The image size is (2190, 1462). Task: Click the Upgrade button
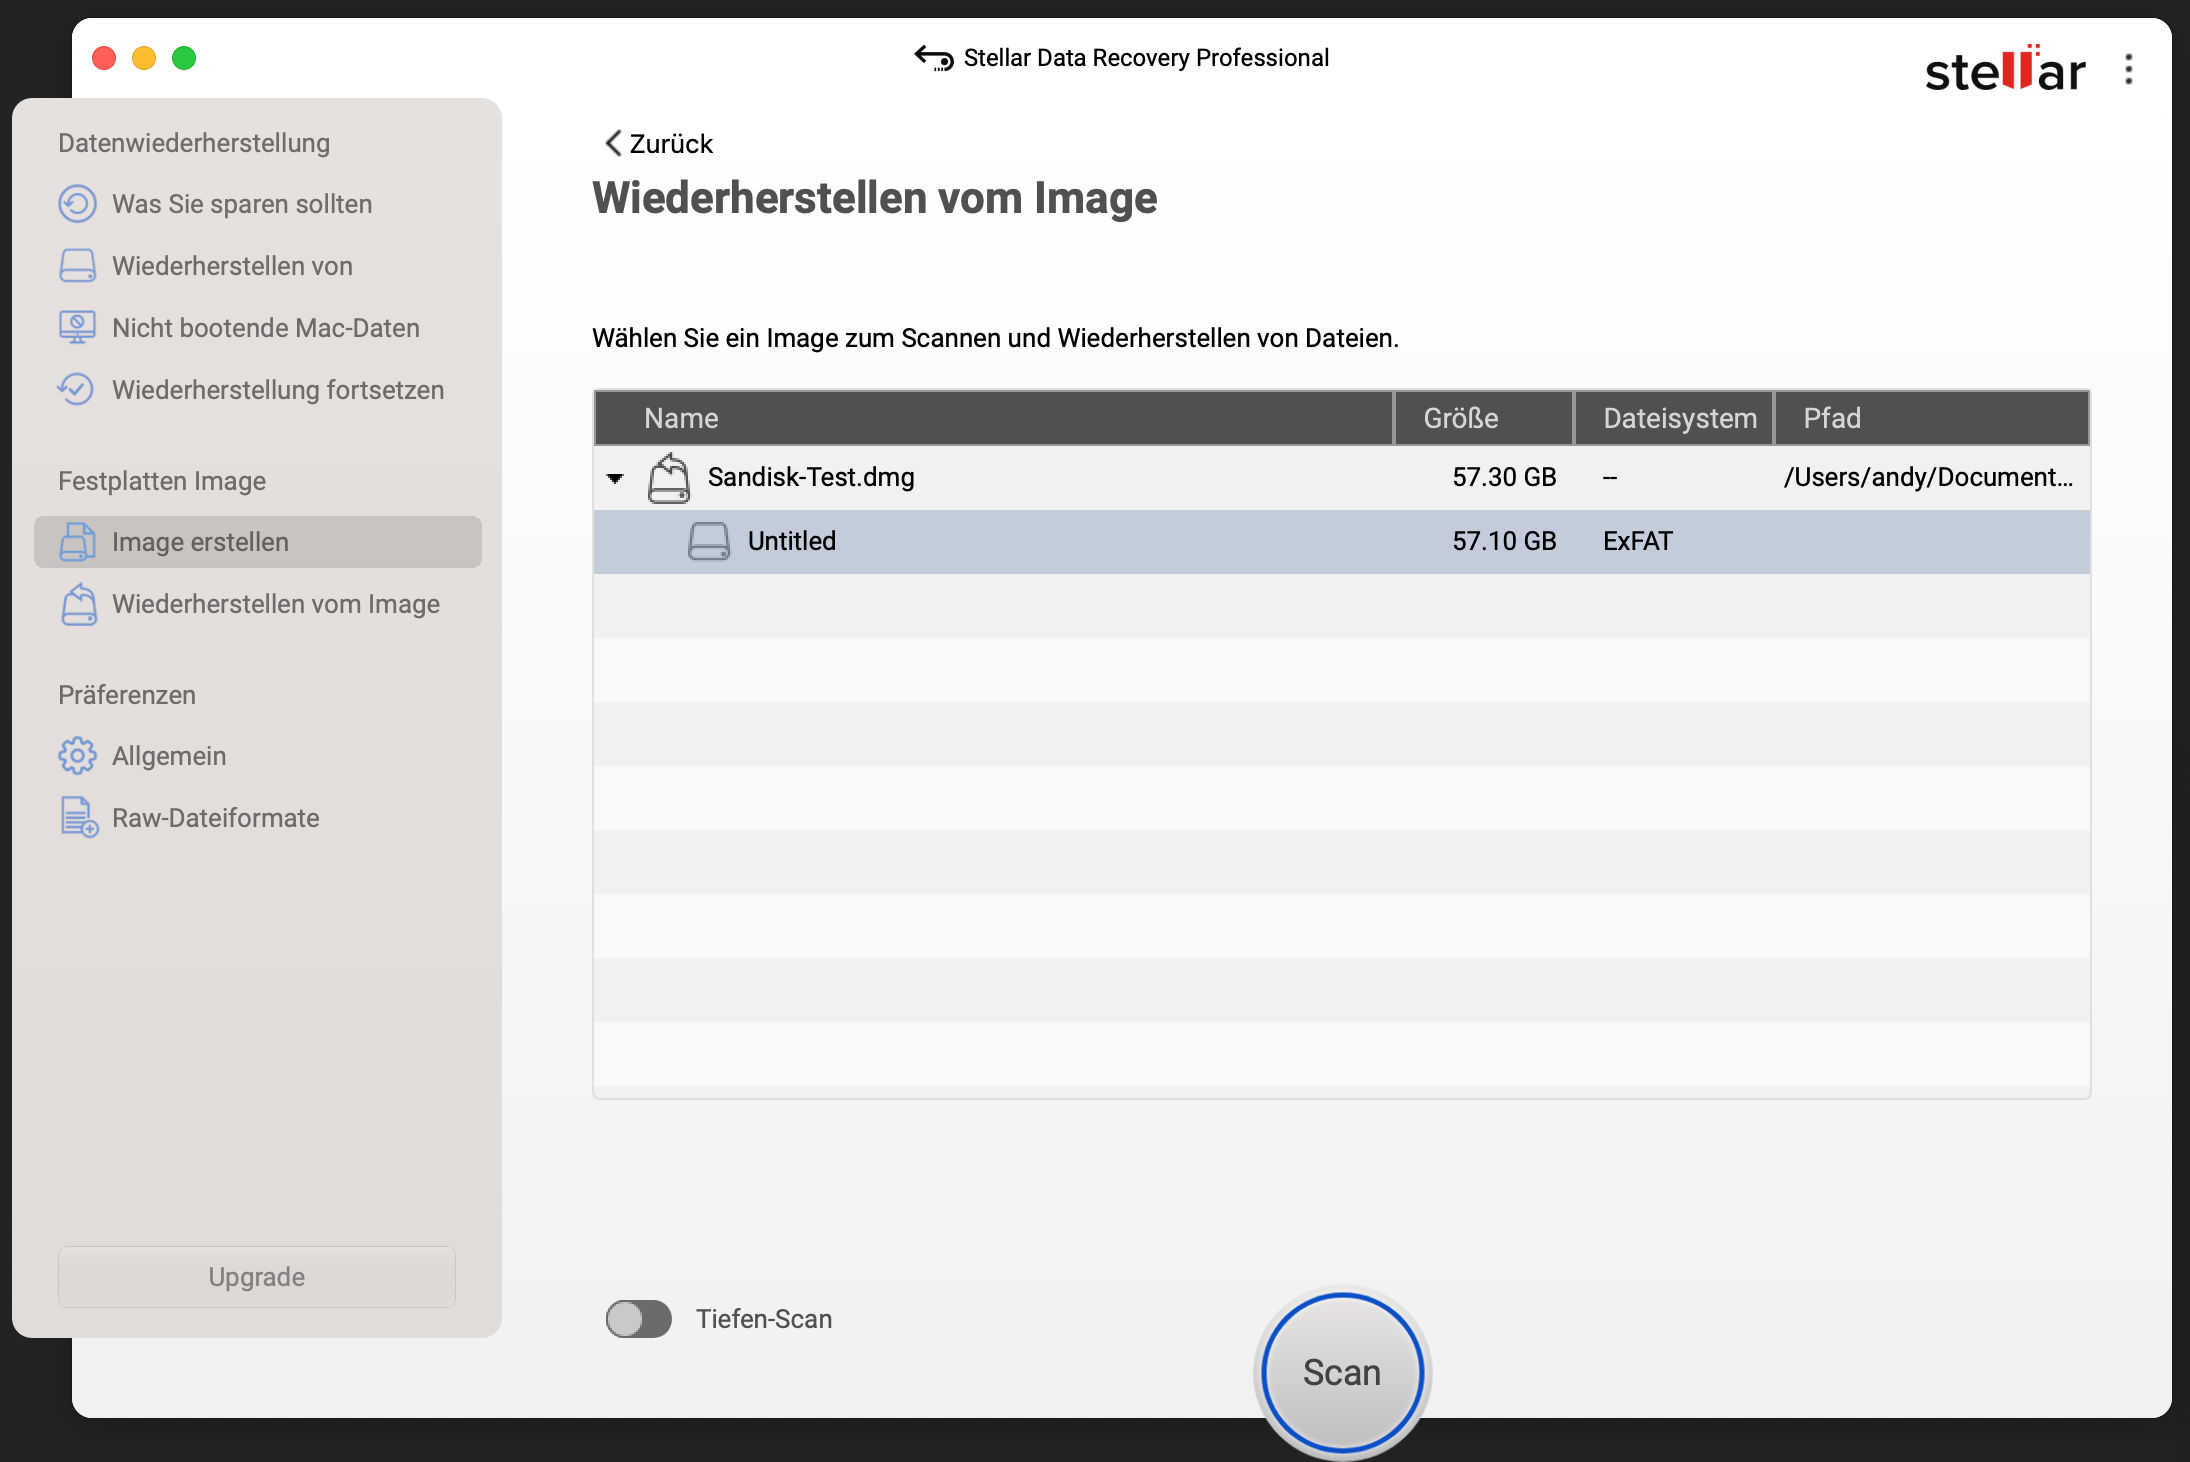pyautogui.click(x=257, y=1277)
